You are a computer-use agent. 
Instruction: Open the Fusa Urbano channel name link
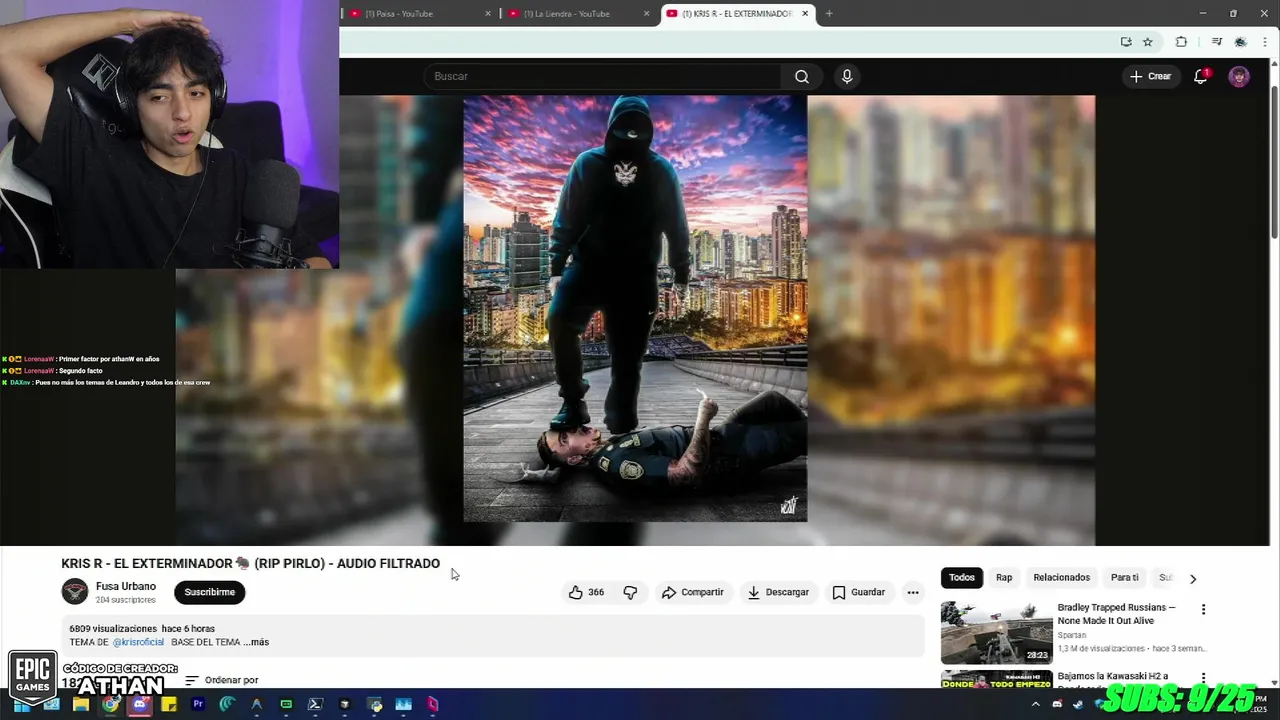[x=126, y=586]
